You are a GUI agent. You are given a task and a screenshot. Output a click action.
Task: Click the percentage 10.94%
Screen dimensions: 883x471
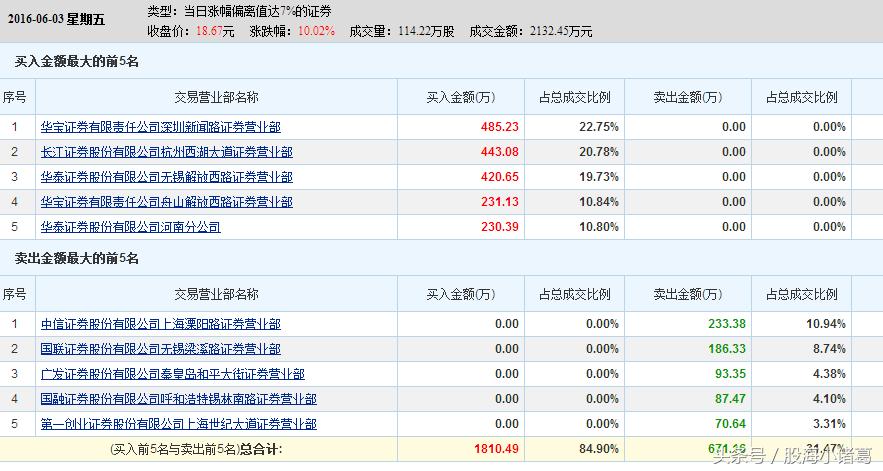coord(826,324)
